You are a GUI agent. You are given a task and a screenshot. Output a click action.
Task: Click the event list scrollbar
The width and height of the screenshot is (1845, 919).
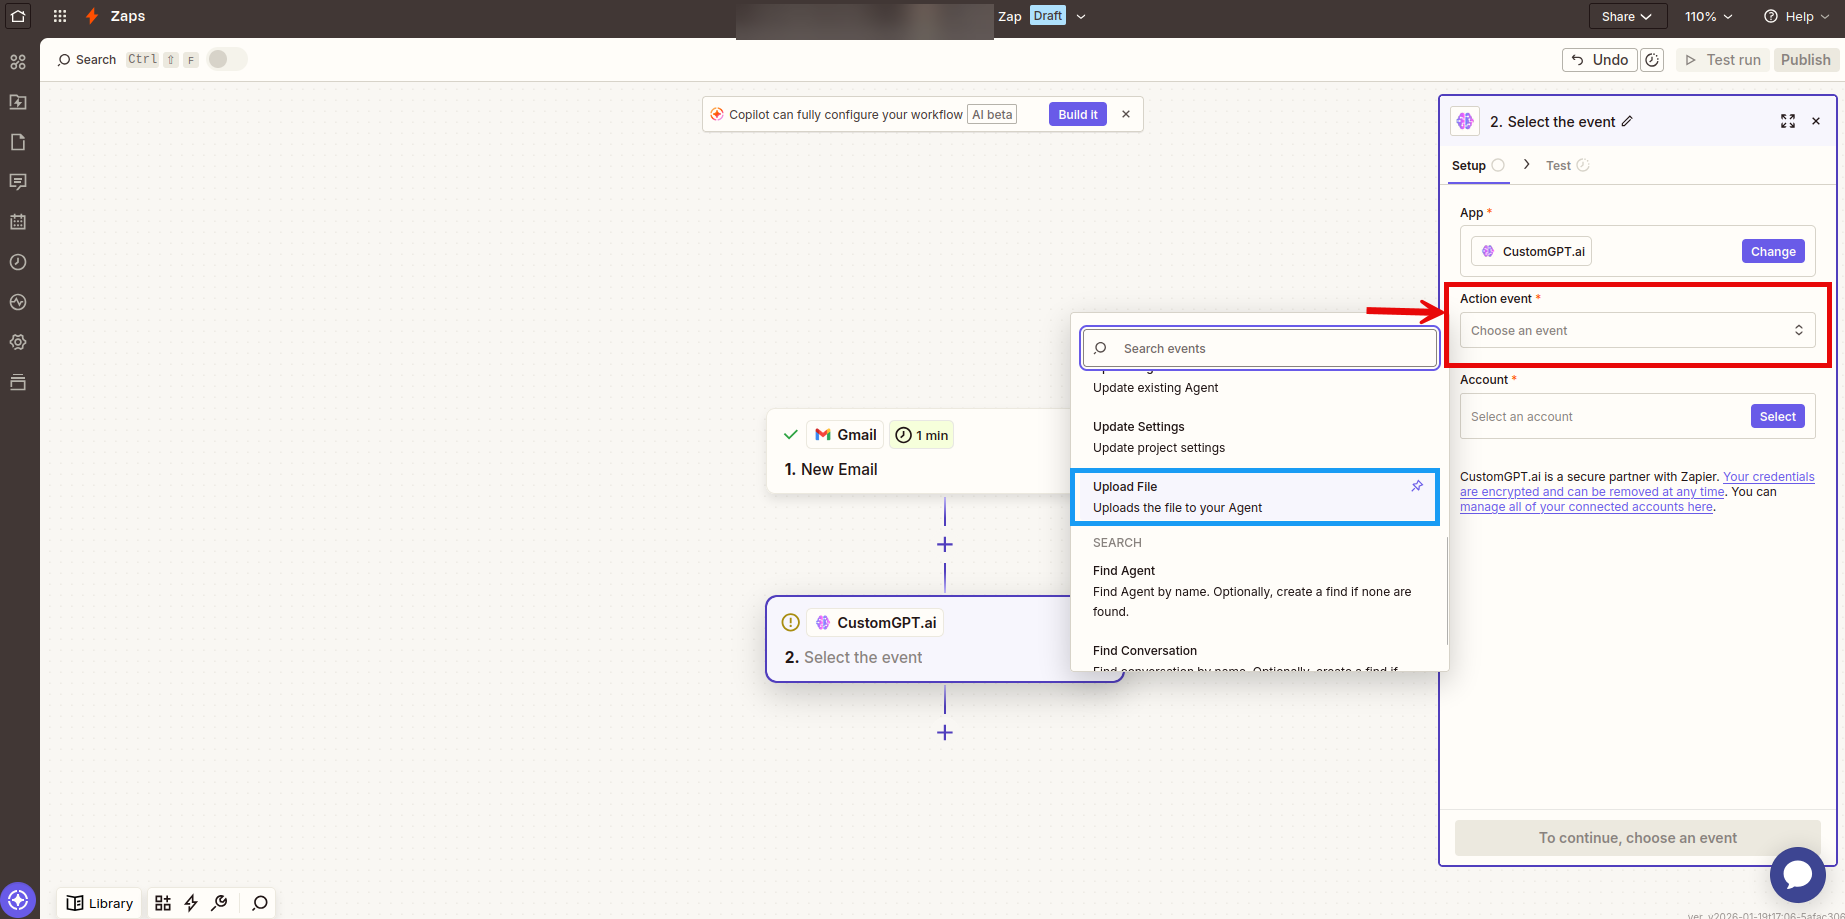pyautogui.click(x=1446, y=590)
